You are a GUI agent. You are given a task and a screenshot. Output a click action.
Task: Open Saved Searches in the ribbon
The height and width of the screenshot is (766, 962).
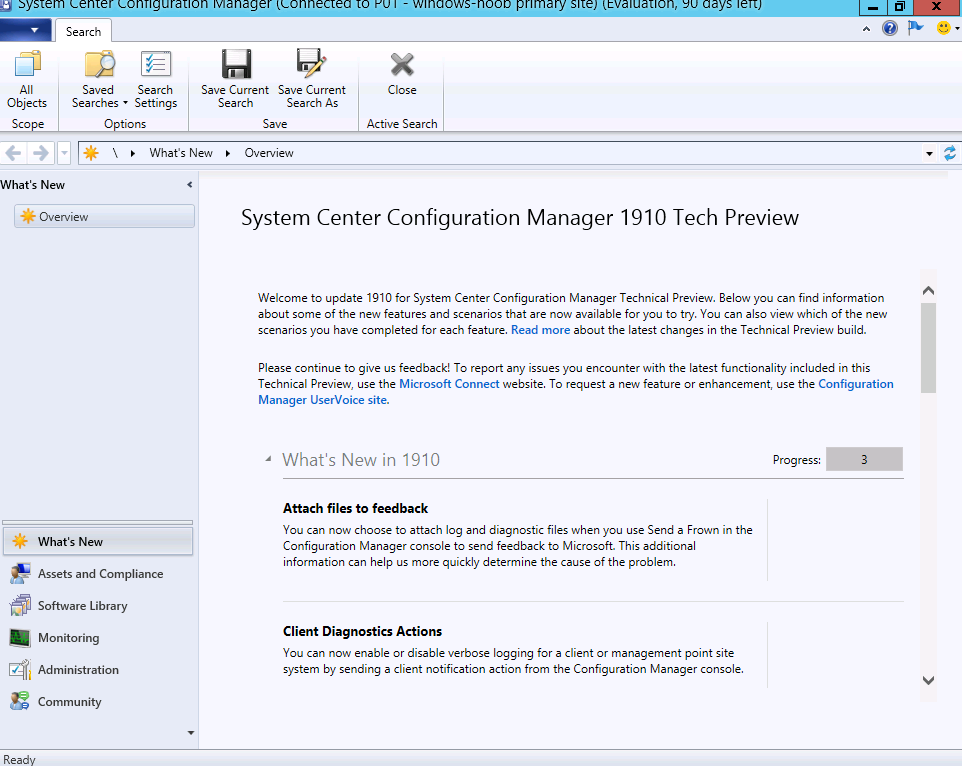[98, 80]
